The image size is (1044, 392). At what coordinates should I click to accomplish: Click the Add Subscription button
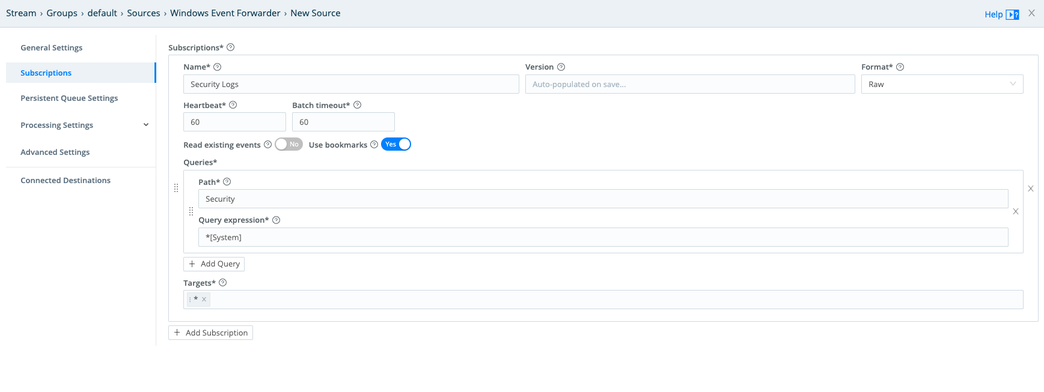(210, 333)
